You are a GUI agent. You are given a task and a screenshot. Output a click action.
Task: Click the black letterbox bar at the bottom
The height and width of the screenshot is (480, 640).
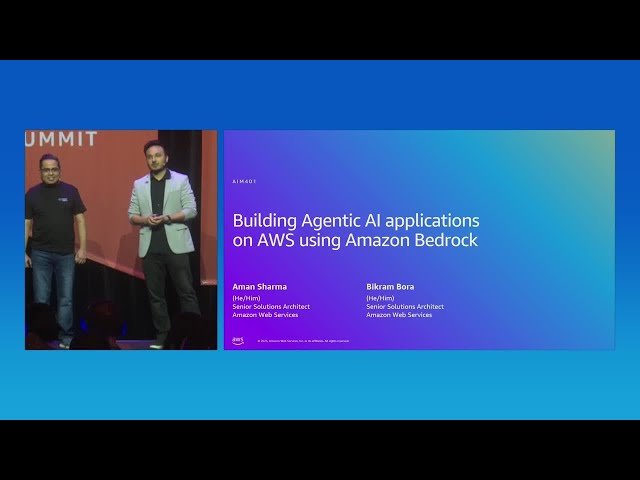pyautogui.click(x=320, y=450)
